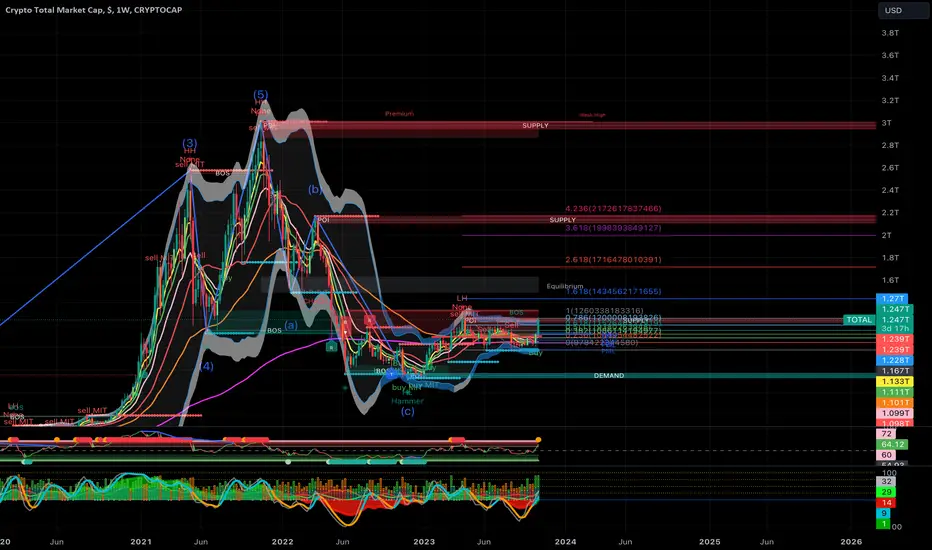
Task: Click the SUPPLY label near the 3T level
Action: pos(535,125)
